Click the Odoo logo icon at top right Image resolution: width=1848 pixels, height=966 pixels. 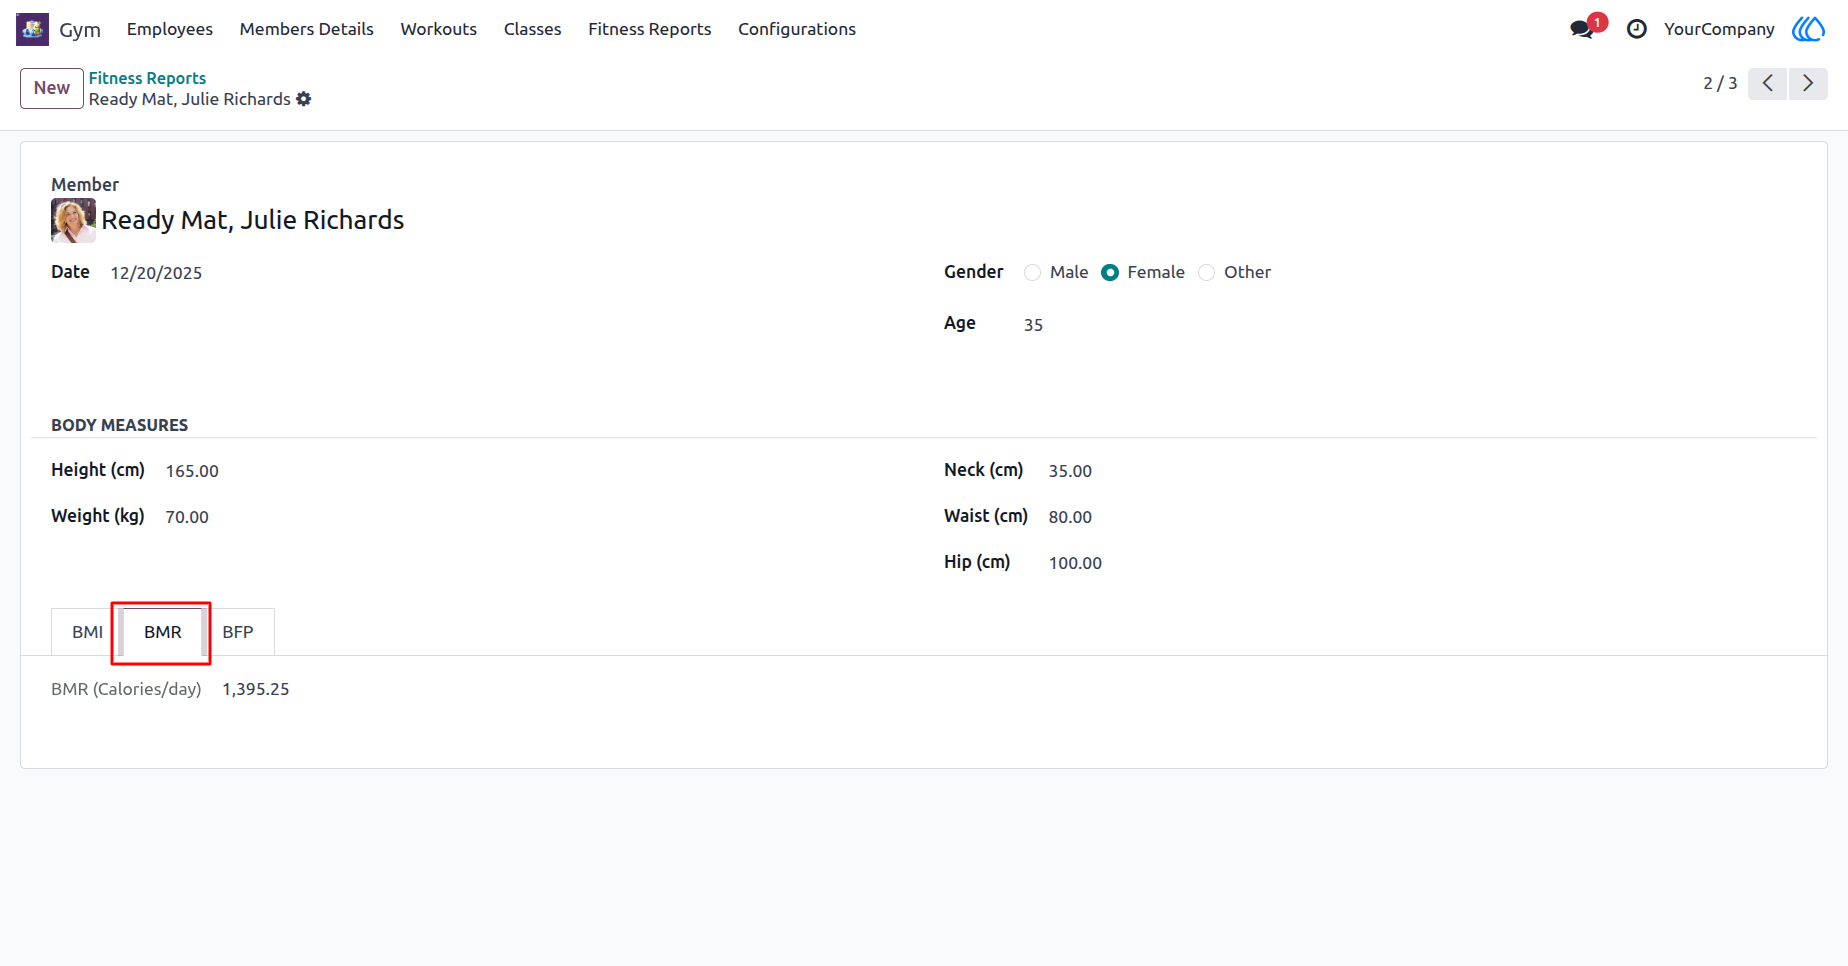(x=1808, y=29)
